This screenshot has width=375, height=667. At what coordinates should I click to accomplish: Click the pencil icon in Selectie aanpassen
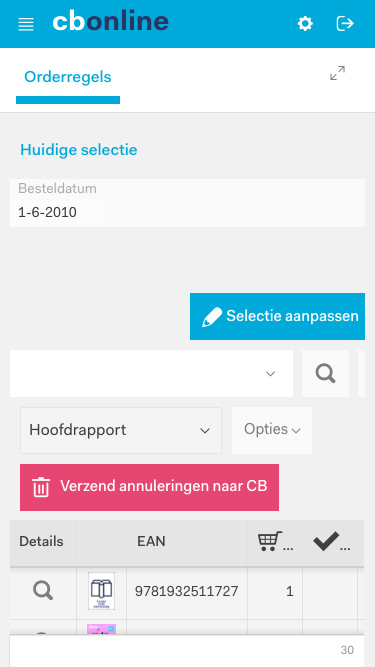pos(212,317)
